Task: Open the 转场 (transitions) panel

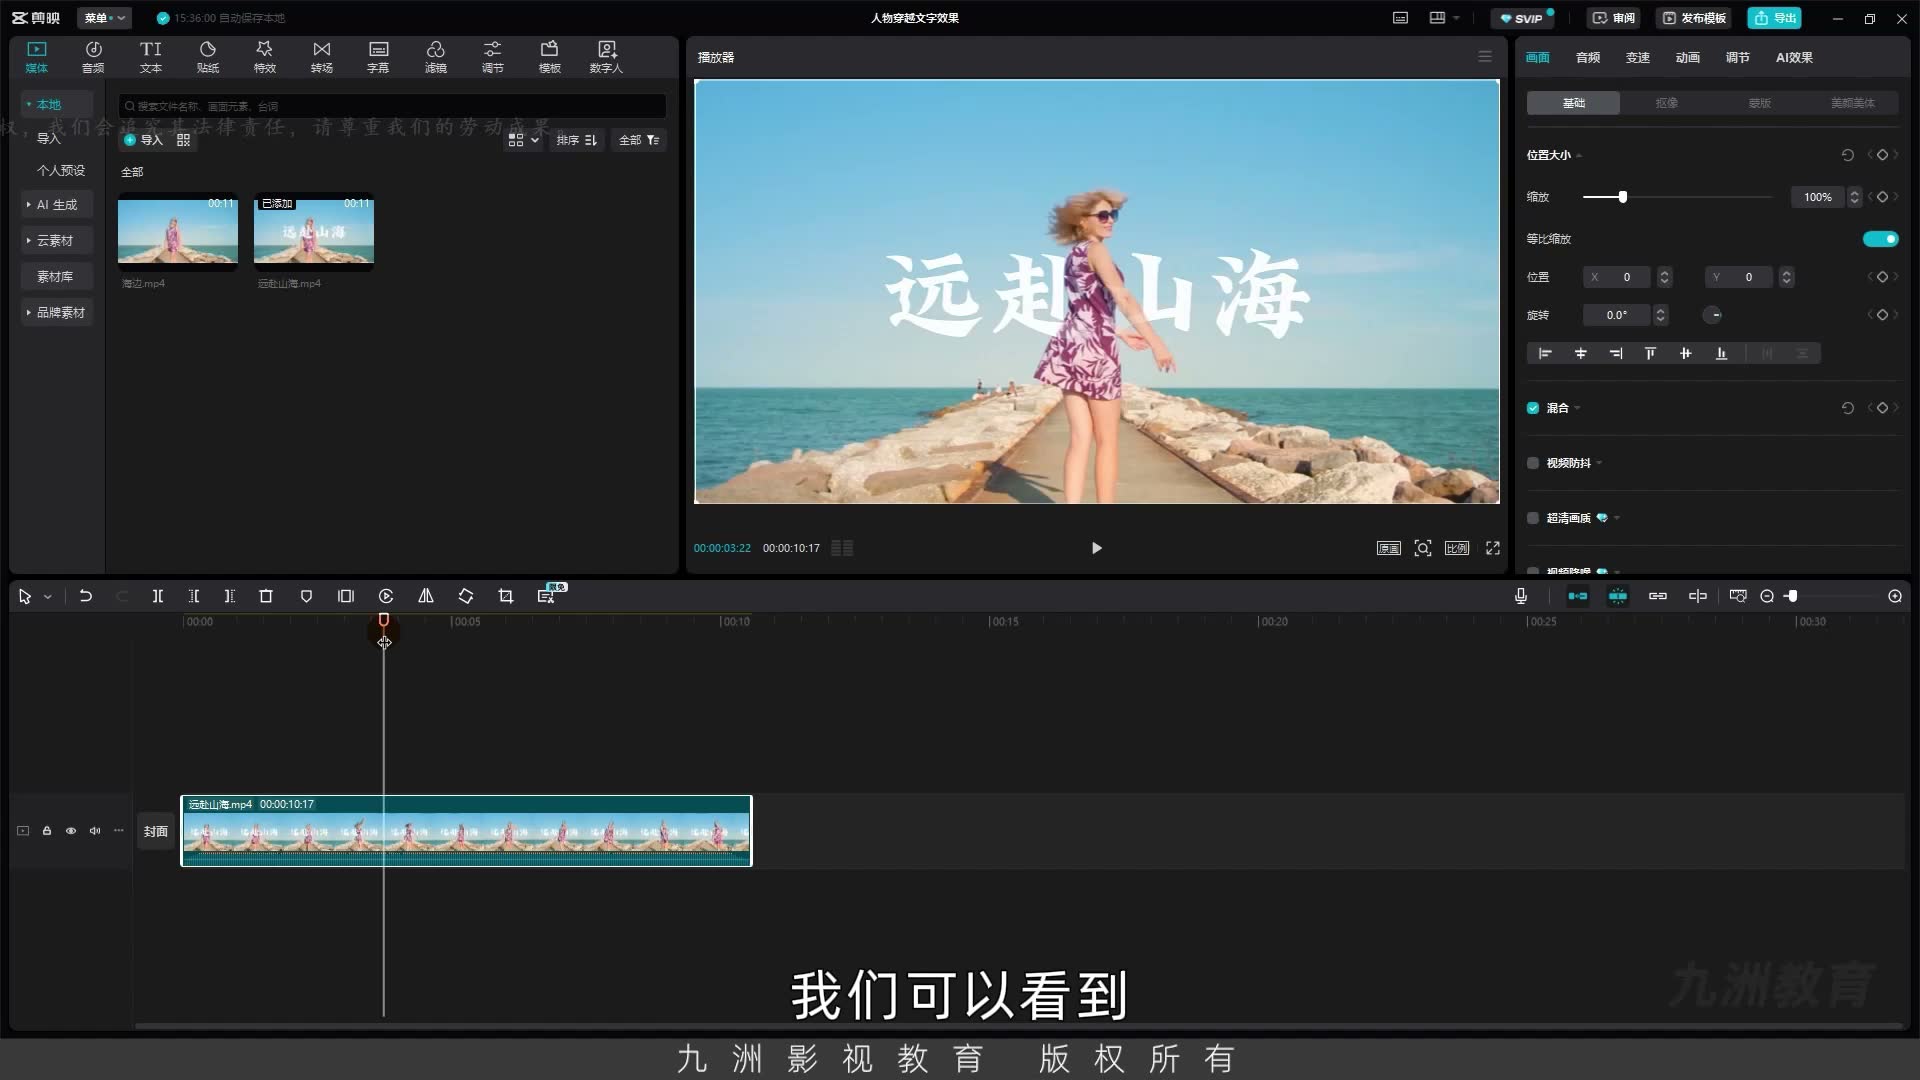Action: tap(321, 57)
